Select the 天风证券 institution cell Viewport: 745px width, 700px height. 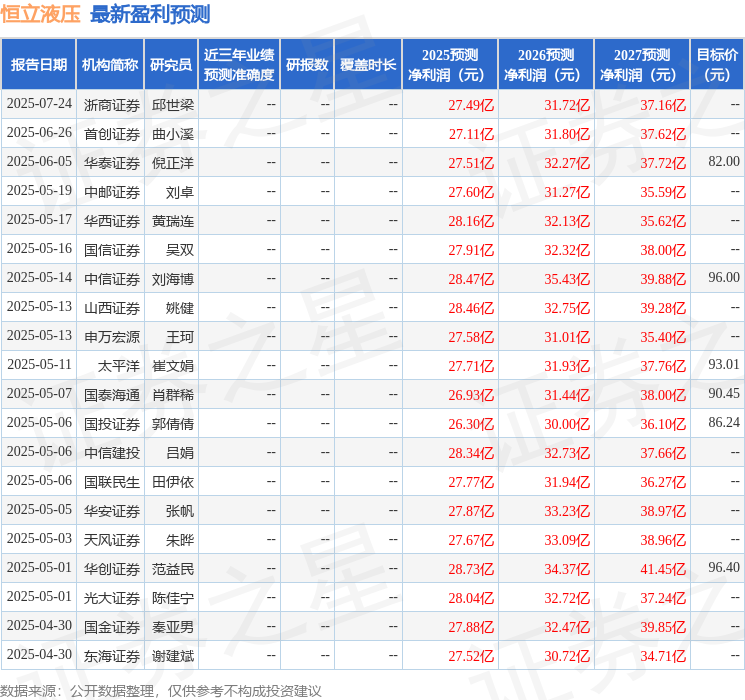click(112, 540)
